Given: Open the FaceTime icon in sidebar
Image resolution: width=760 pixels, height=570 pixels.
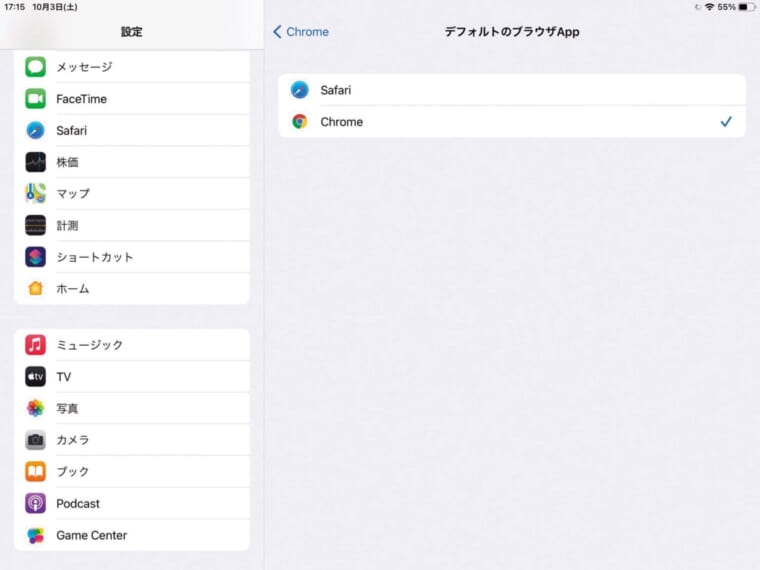Looking at the screenshot, I should pyautogui.click(x=36, y=99).
